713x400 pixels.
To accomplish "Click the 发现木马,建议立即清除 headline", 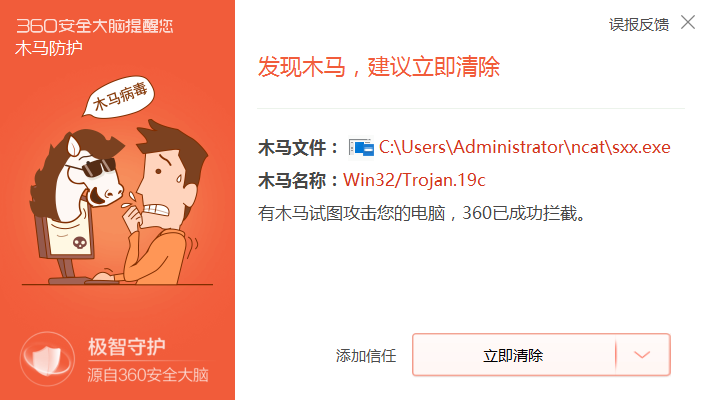I will click(379, 67).
